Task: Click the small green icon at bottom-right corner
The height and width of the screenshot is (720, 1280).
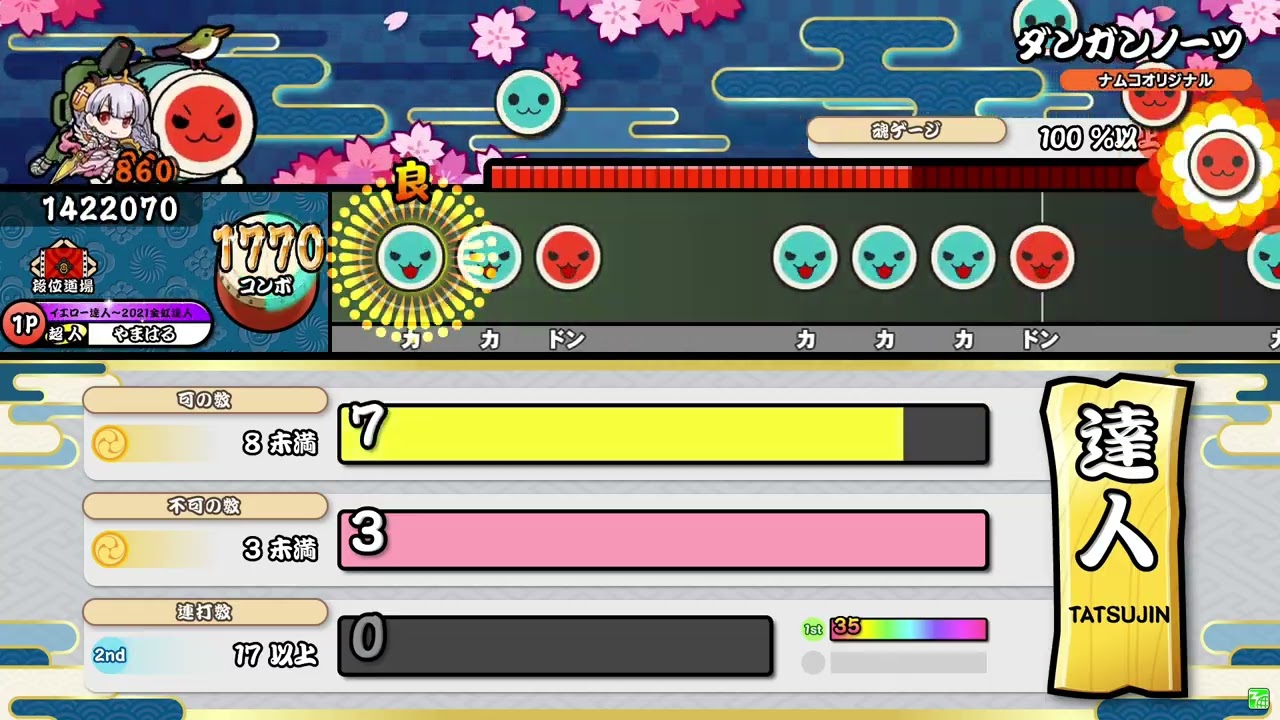Action: 1257,698
